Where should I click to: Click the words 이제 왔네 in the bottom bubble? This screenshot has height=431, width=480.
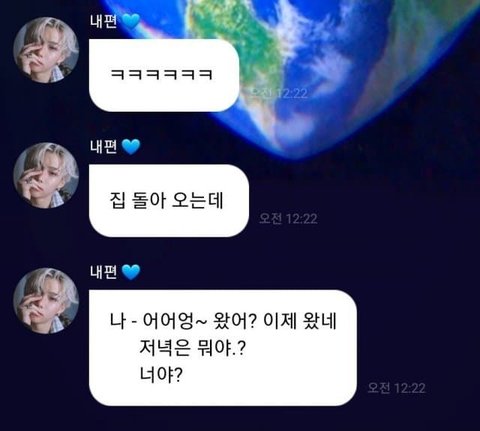[x=300, y=321]
